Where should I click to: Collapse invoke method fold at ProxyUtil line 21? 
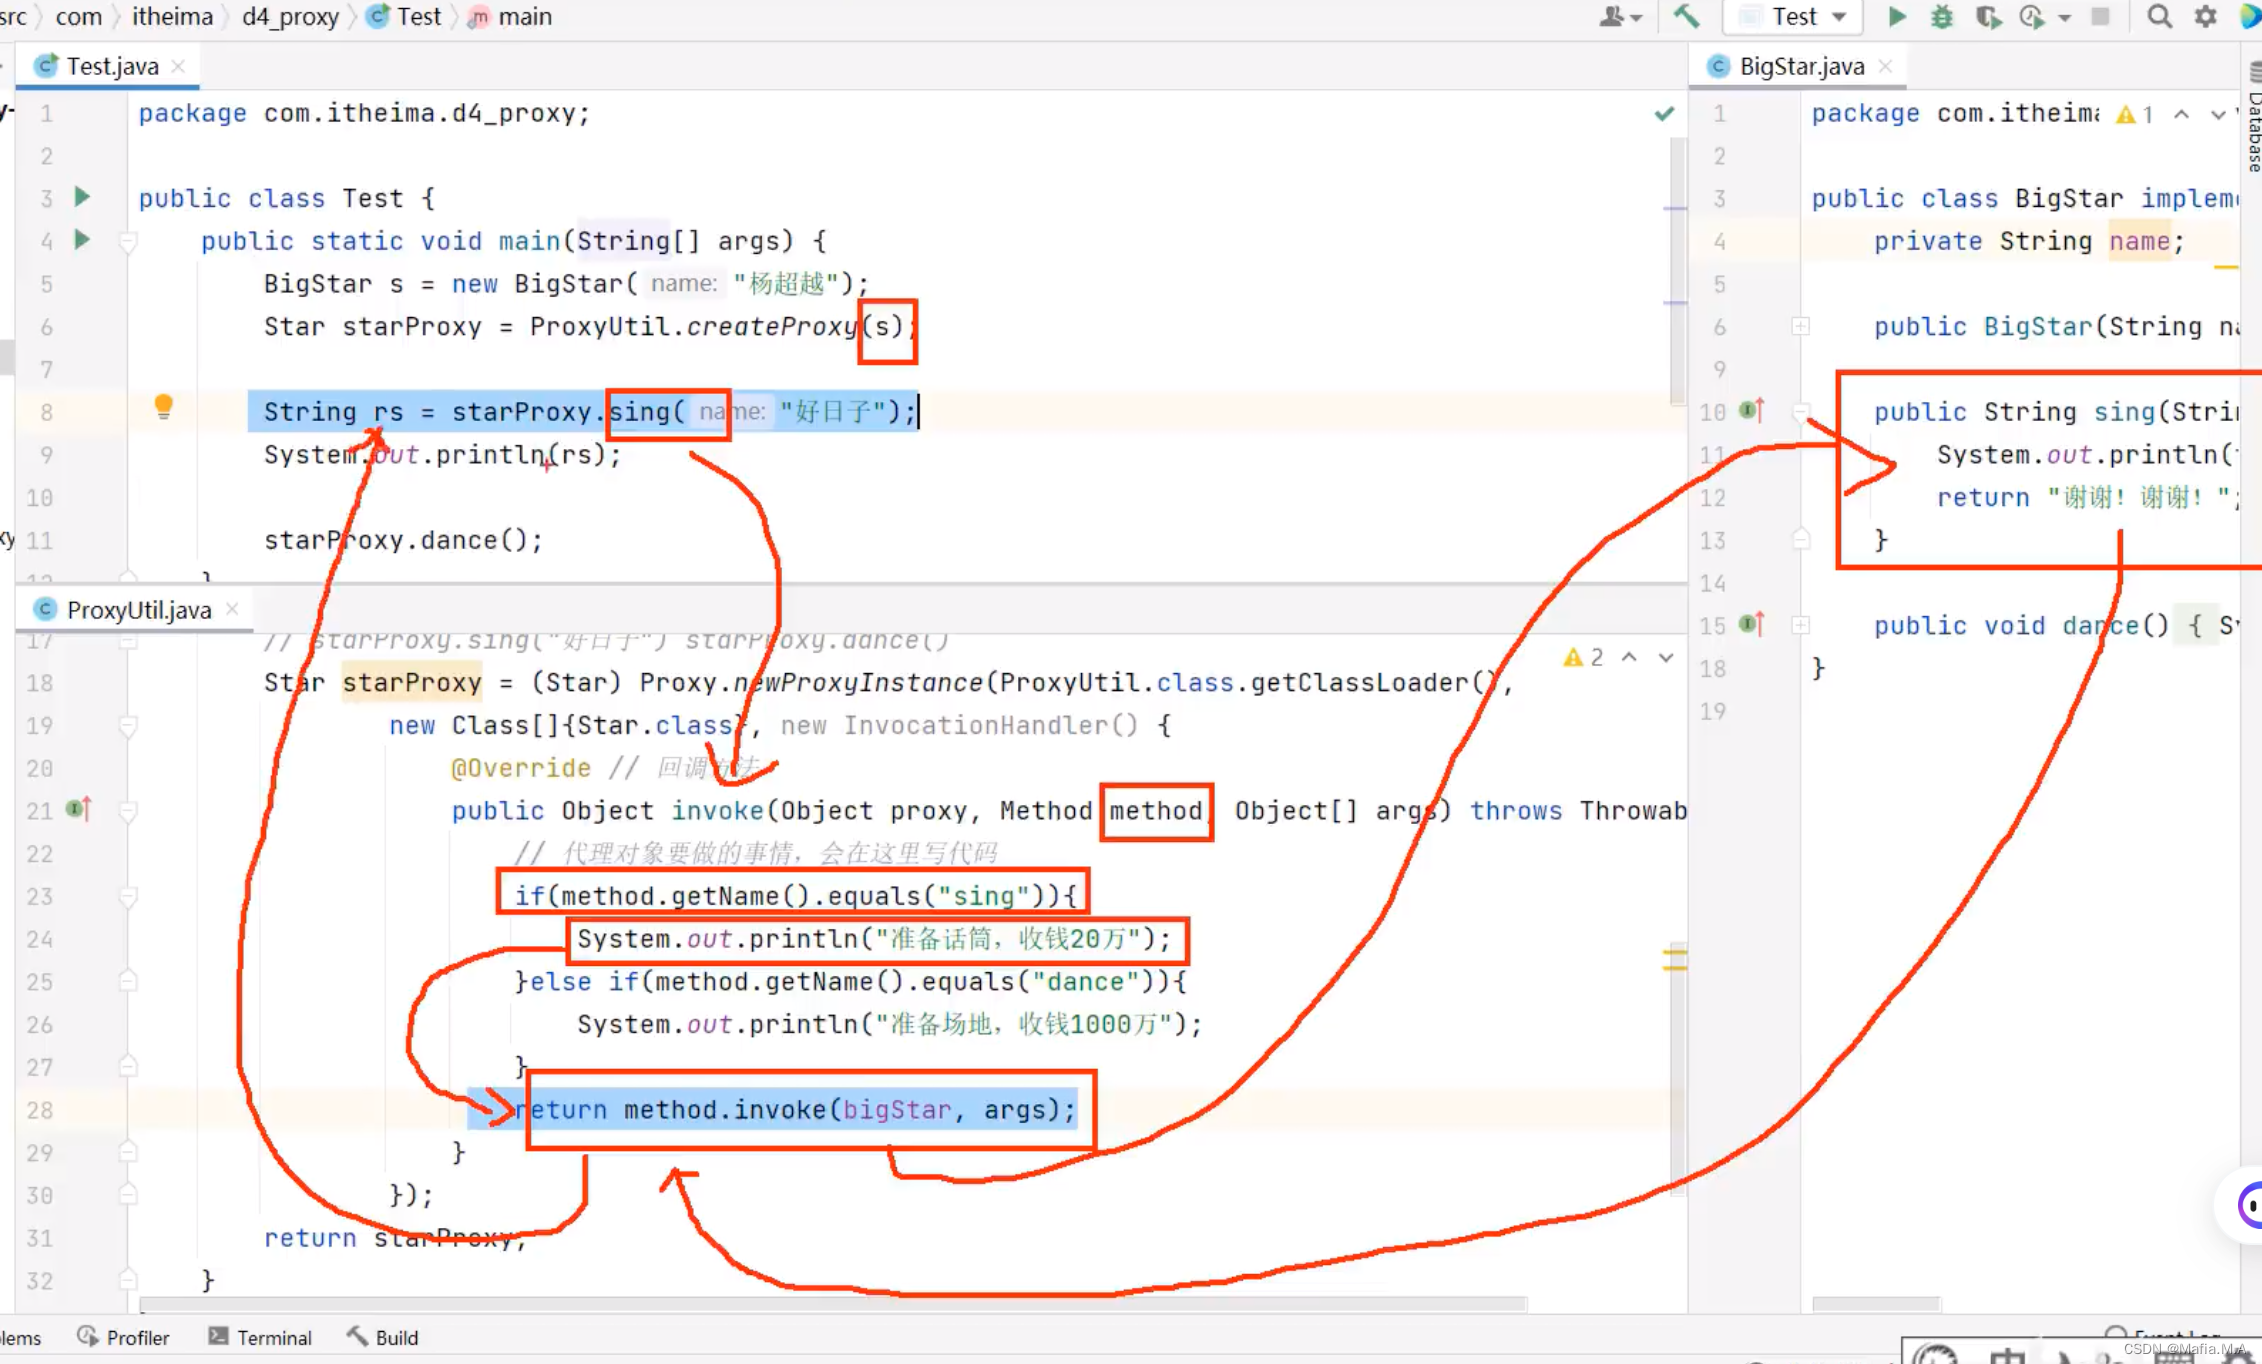coord(128,811)
